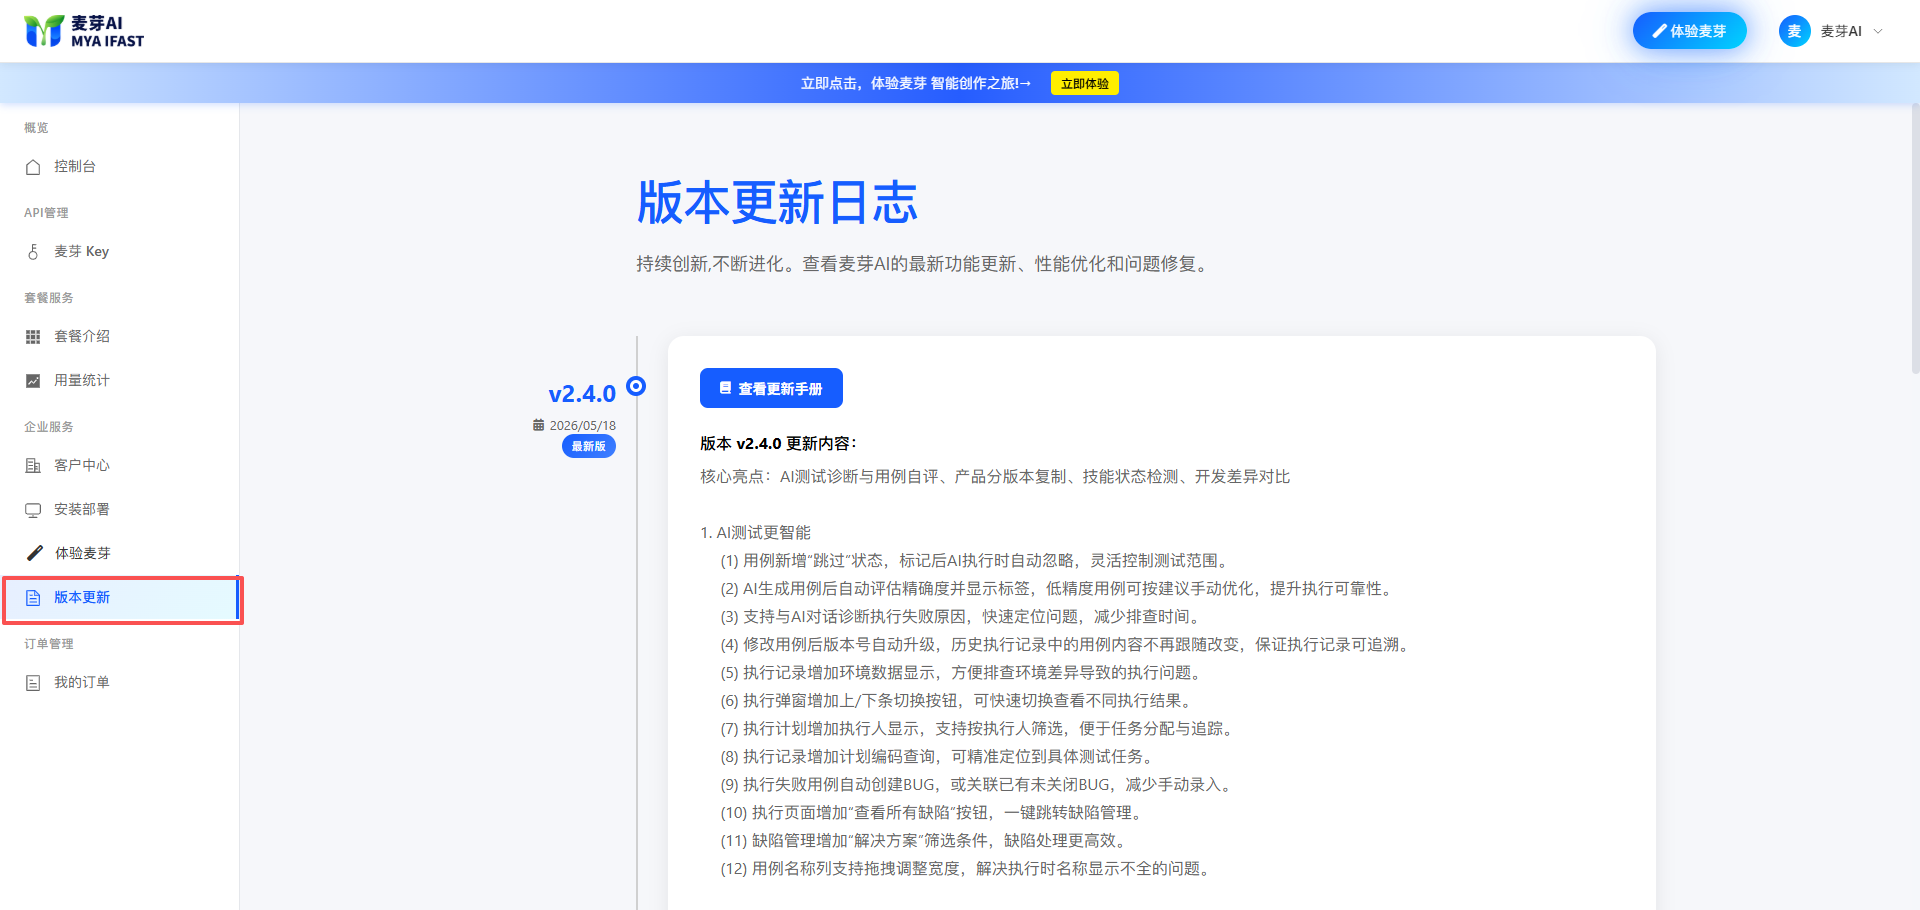Click item (12) 用例名称列支持拖拽调整宽度
The image size is (1920, 910).
968,869
